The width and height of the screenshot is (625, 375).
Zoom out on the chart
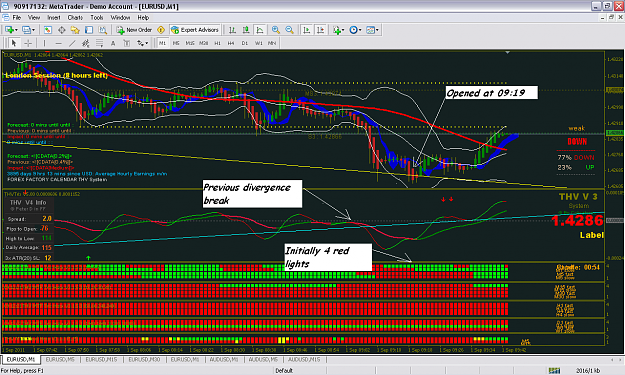[x=289, y=30]
